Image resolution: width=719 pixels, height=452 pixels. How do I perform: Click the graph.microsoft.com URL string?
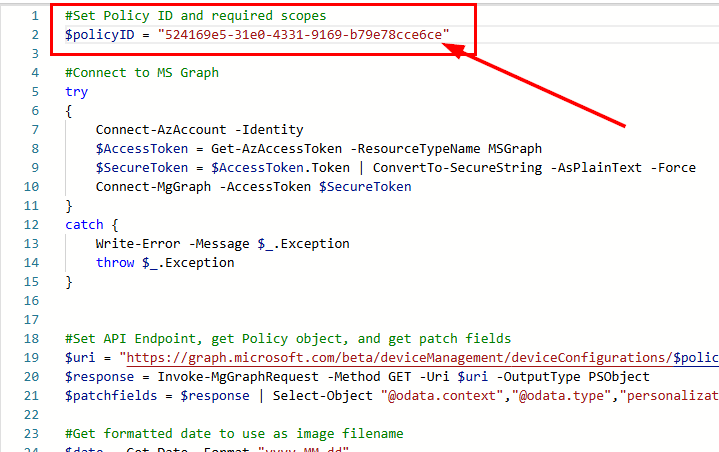[400, 357]
